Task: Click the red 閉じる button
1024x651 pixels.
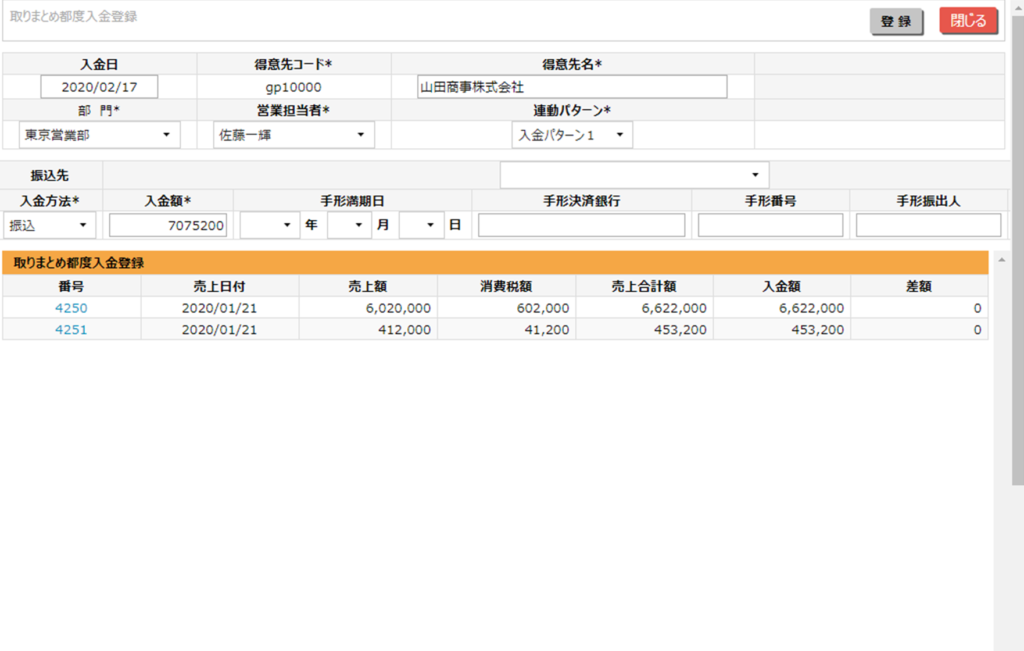Action: click(968, 20)
